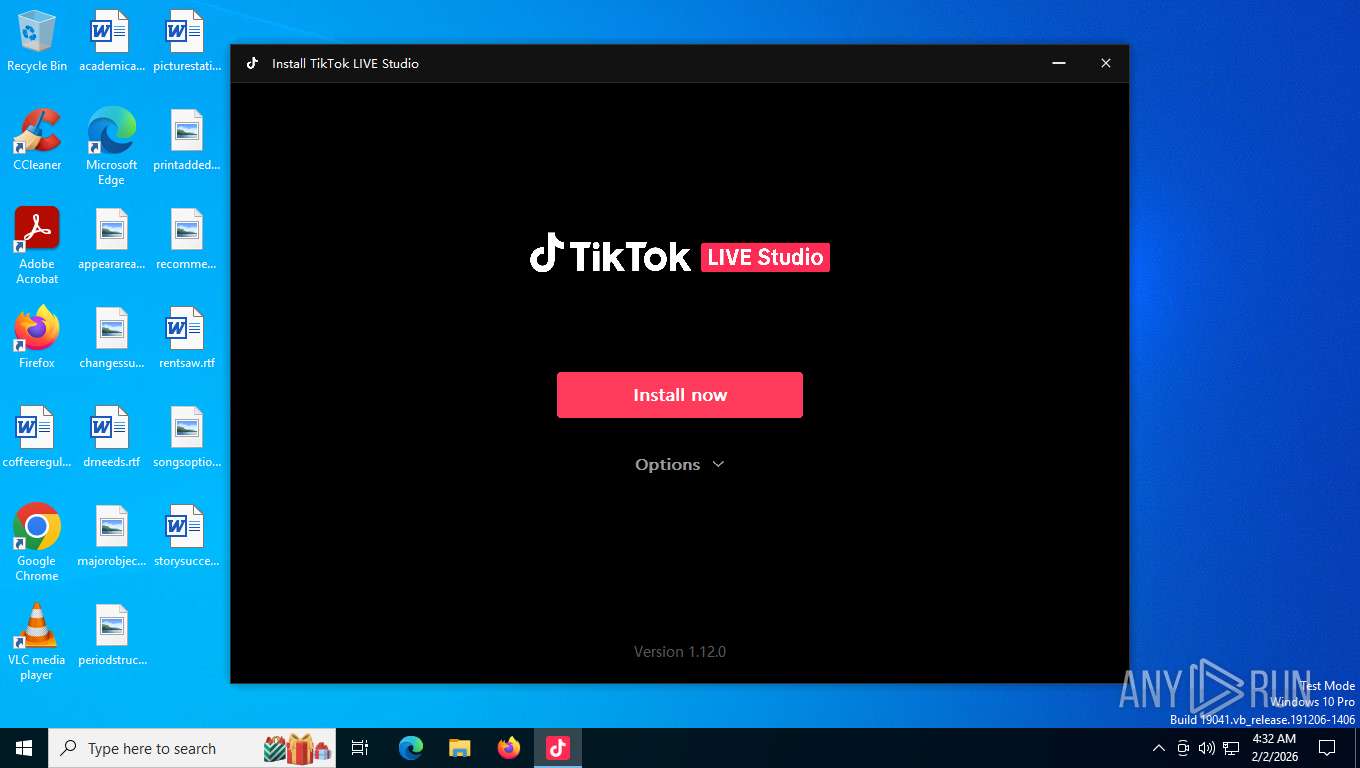The image size is (1360, 768).
Task: Open the volume control in system tray
Action: (1207, 748)
